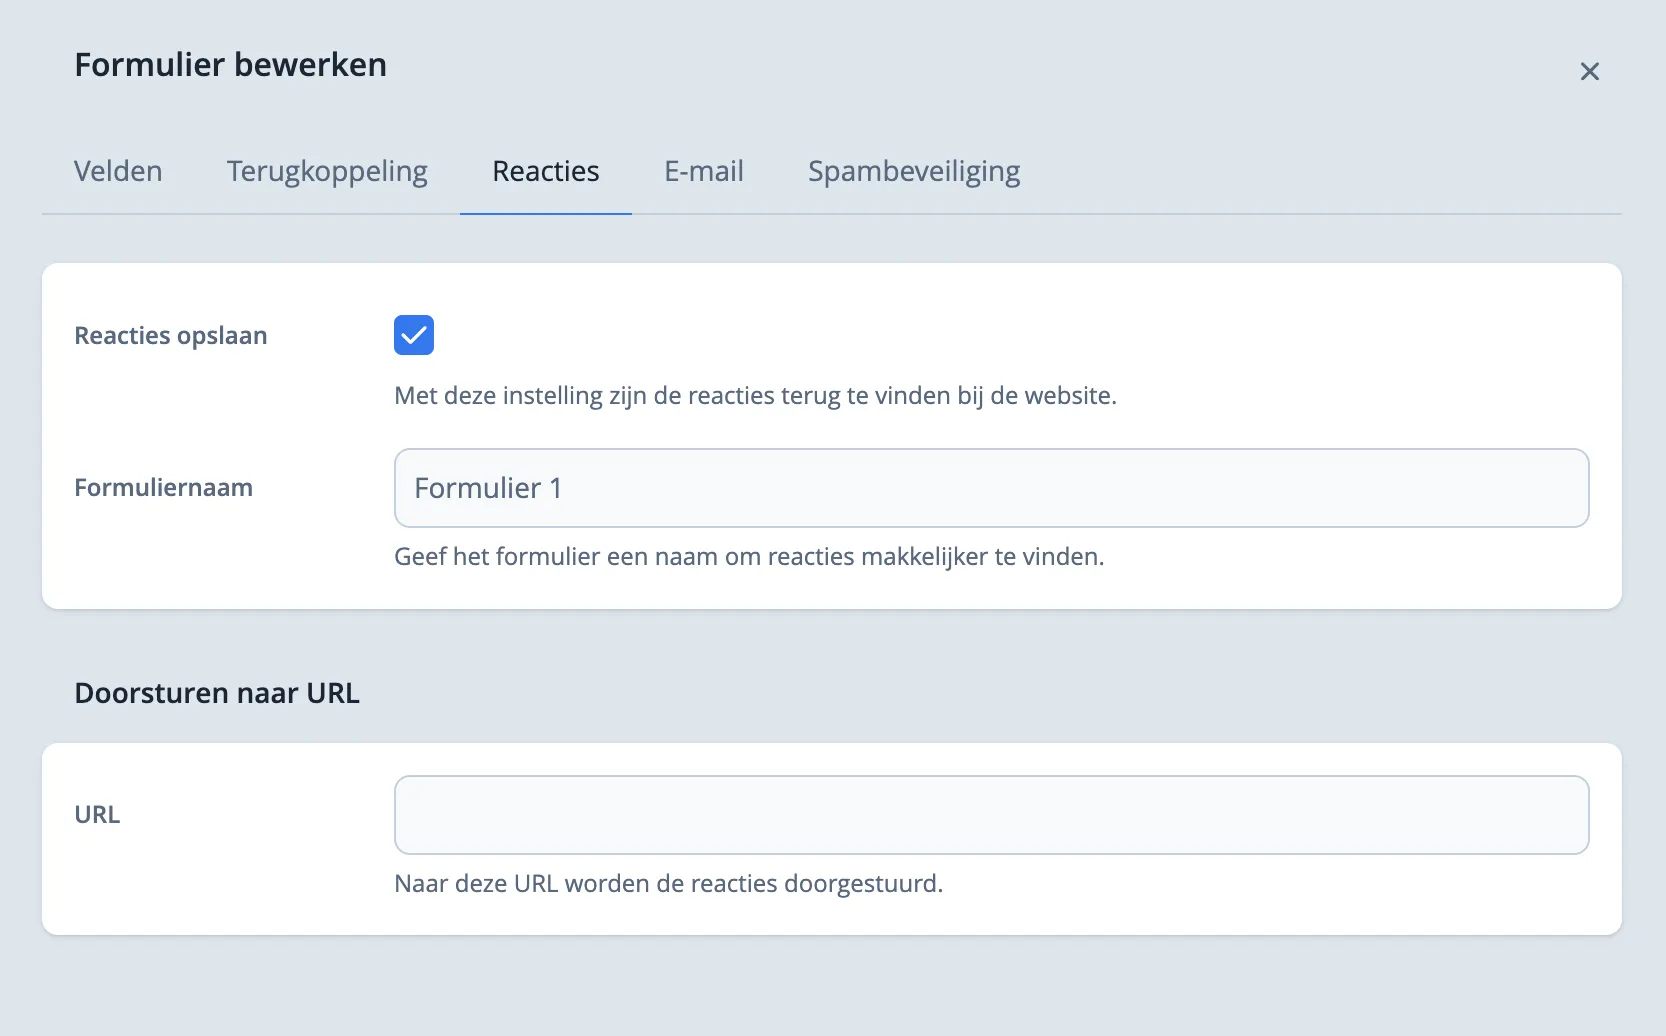
Task: Switch to the Velden tab
Action: (x=117, y=171)
